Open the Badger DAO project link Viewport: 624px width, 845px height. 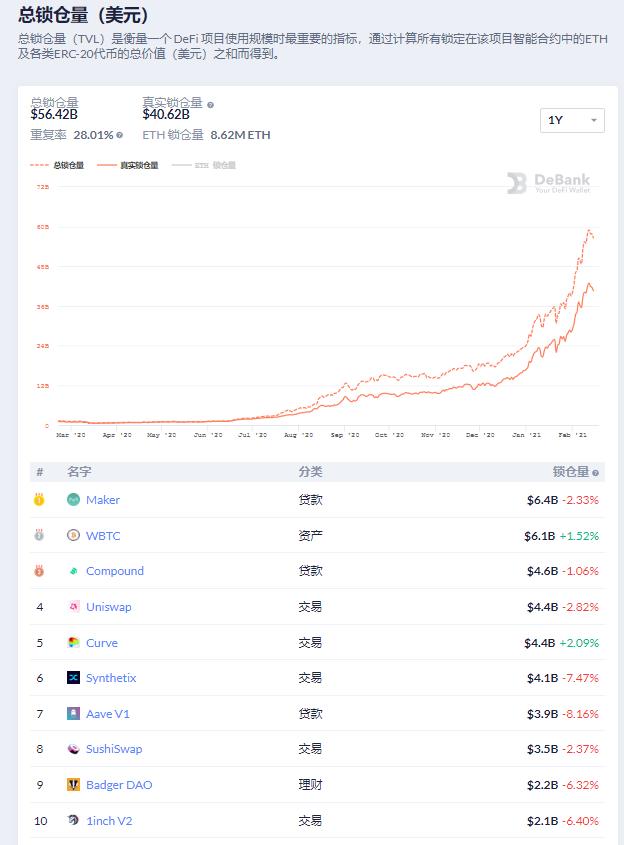[119, 785]
